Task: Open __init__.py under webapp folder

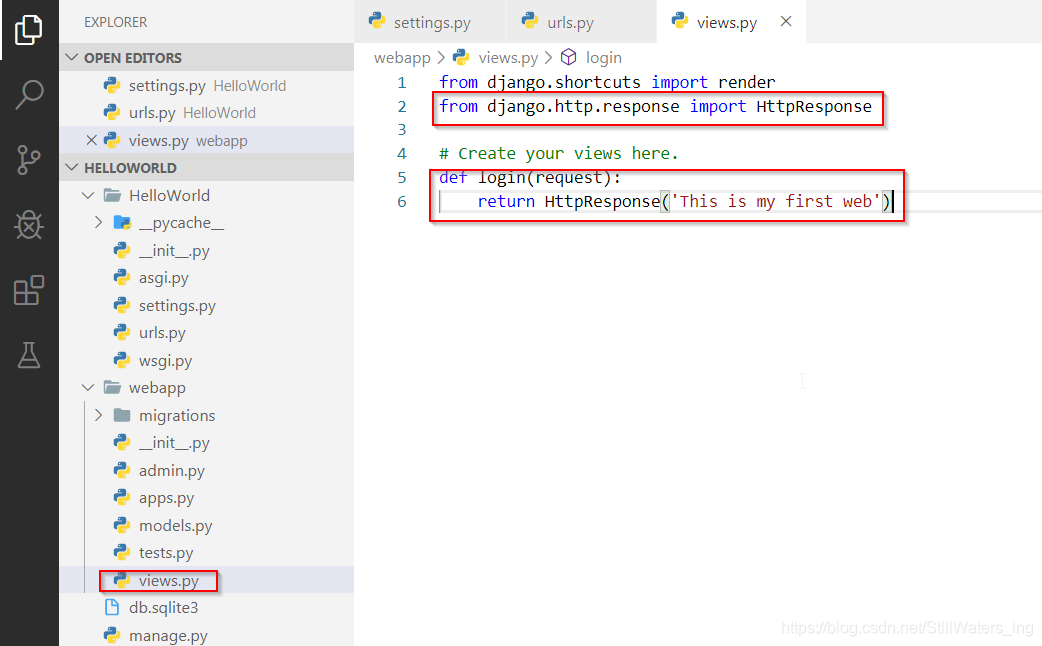Action: (x=206, y=443)
